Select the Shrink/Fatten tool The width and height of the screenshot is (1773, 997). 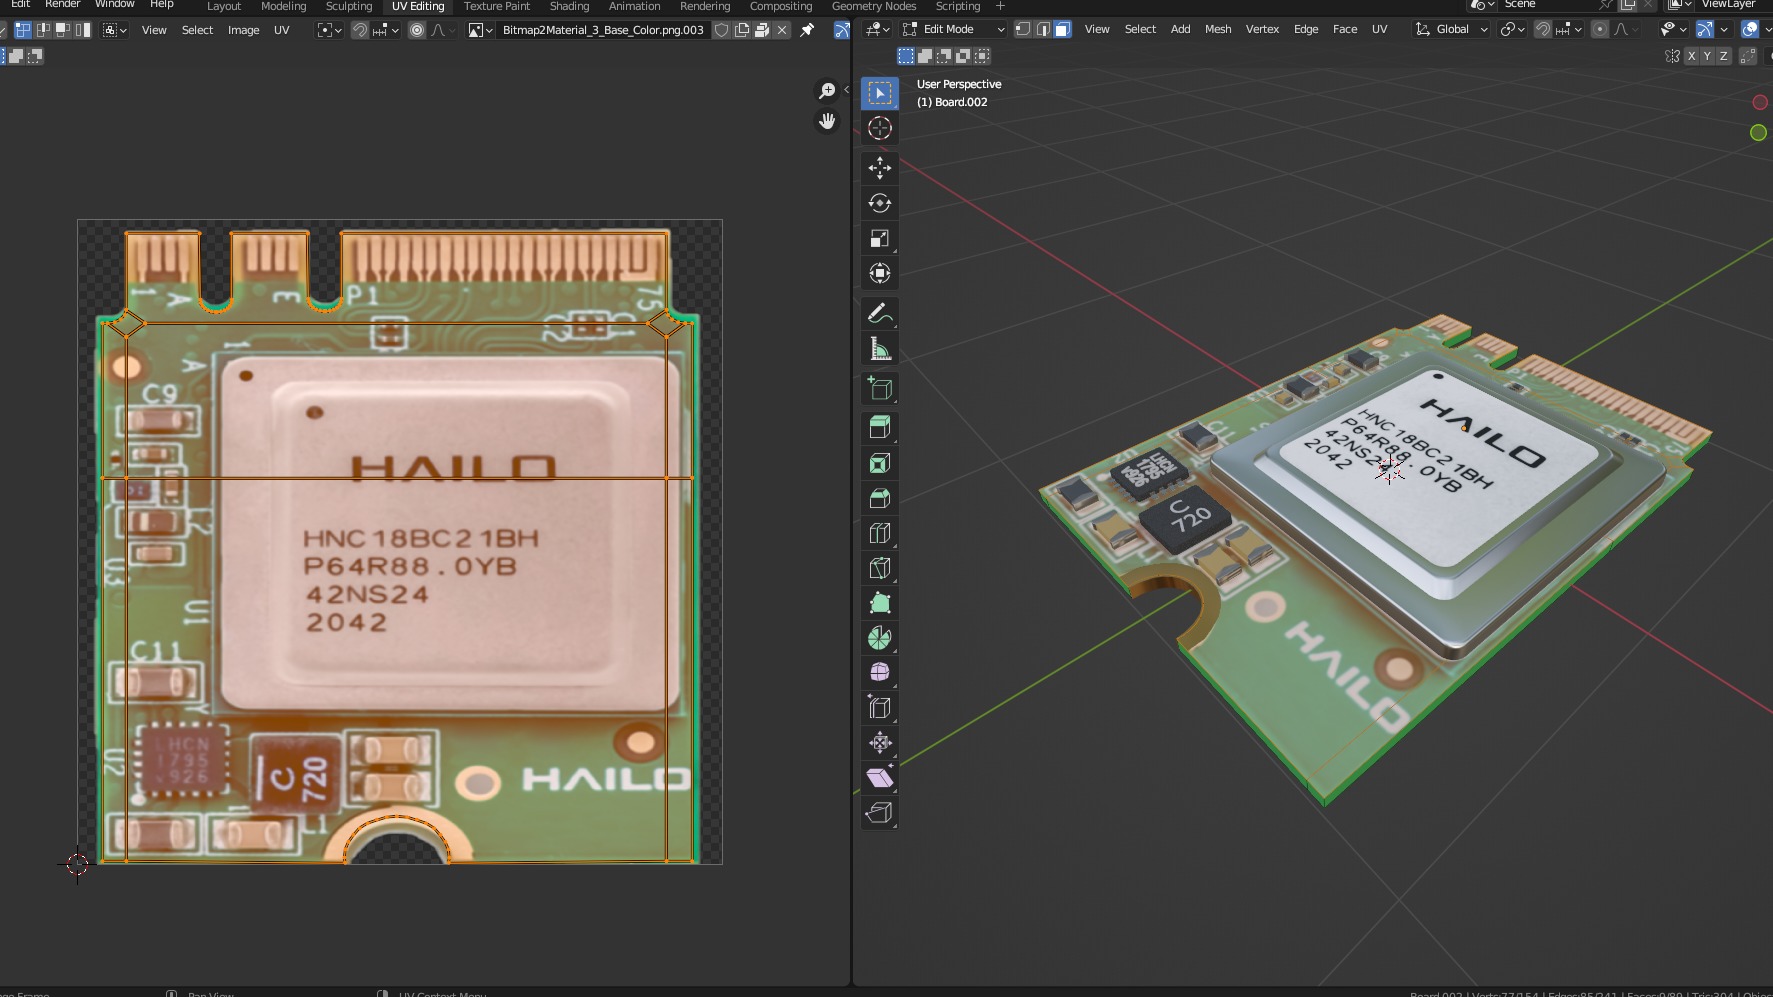[880, 743]
